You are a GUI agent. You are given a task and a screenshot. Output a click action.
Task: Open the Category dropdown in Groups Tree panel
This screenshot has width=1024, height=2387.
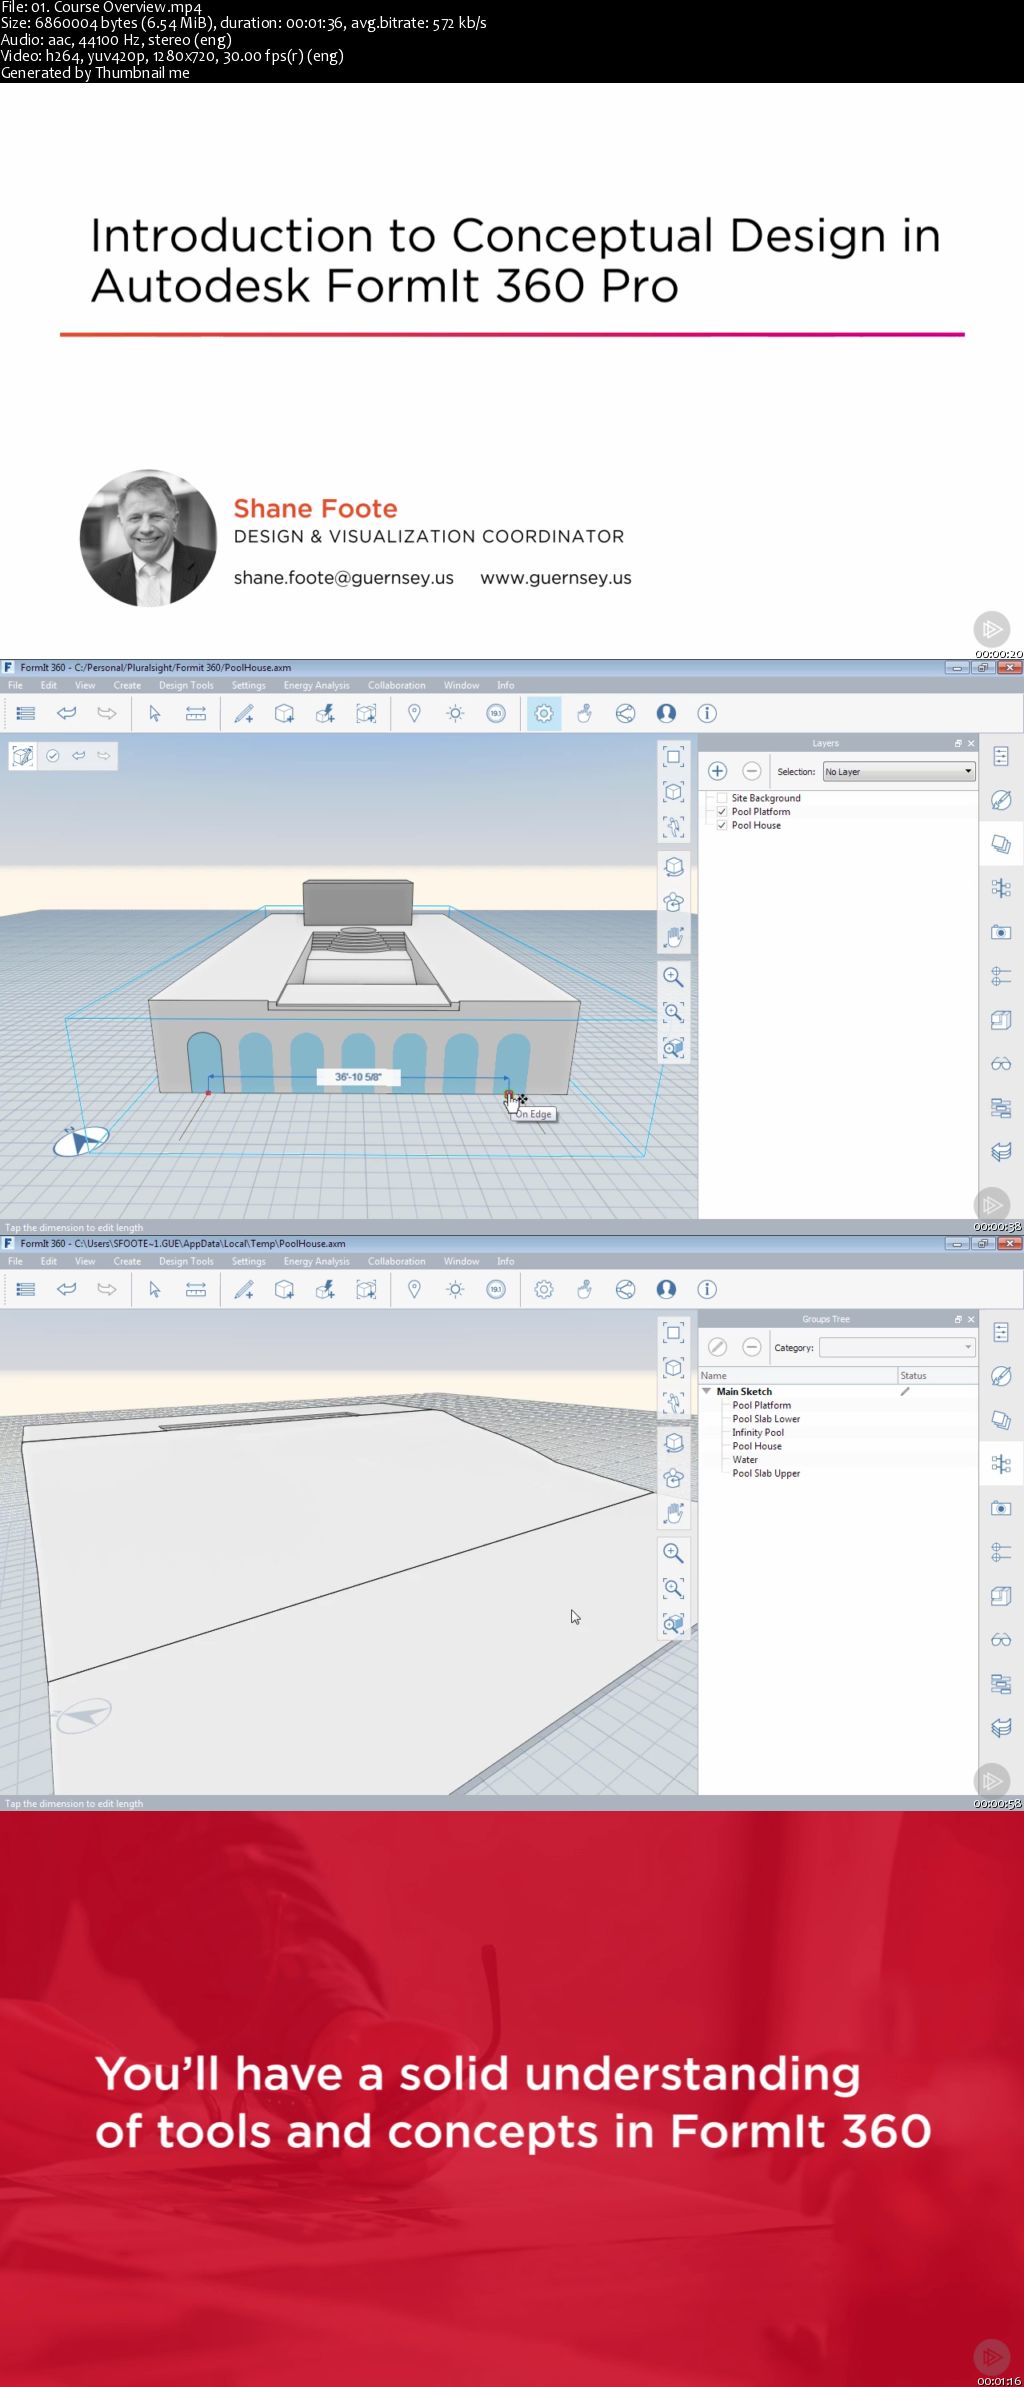897,1347
